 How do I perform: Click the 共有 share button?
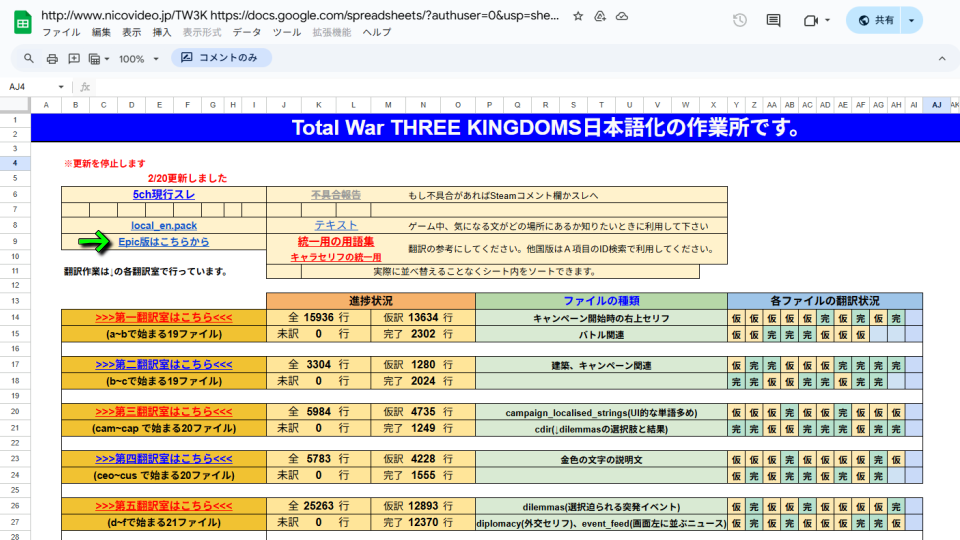tap(876, 20)
